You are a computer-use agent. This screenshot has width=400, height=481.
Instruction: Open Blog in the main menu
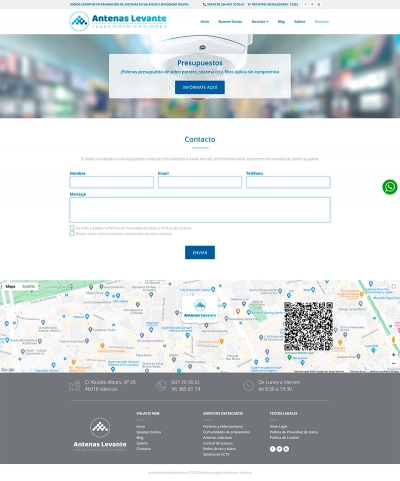click(x=281, y=22)
